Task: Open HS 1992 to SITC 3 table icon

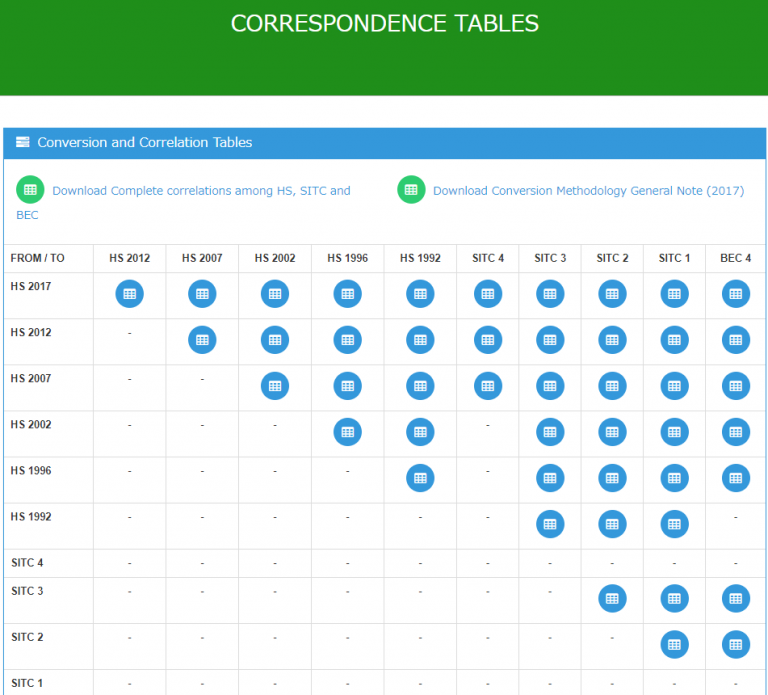Action: click(550, 524)
